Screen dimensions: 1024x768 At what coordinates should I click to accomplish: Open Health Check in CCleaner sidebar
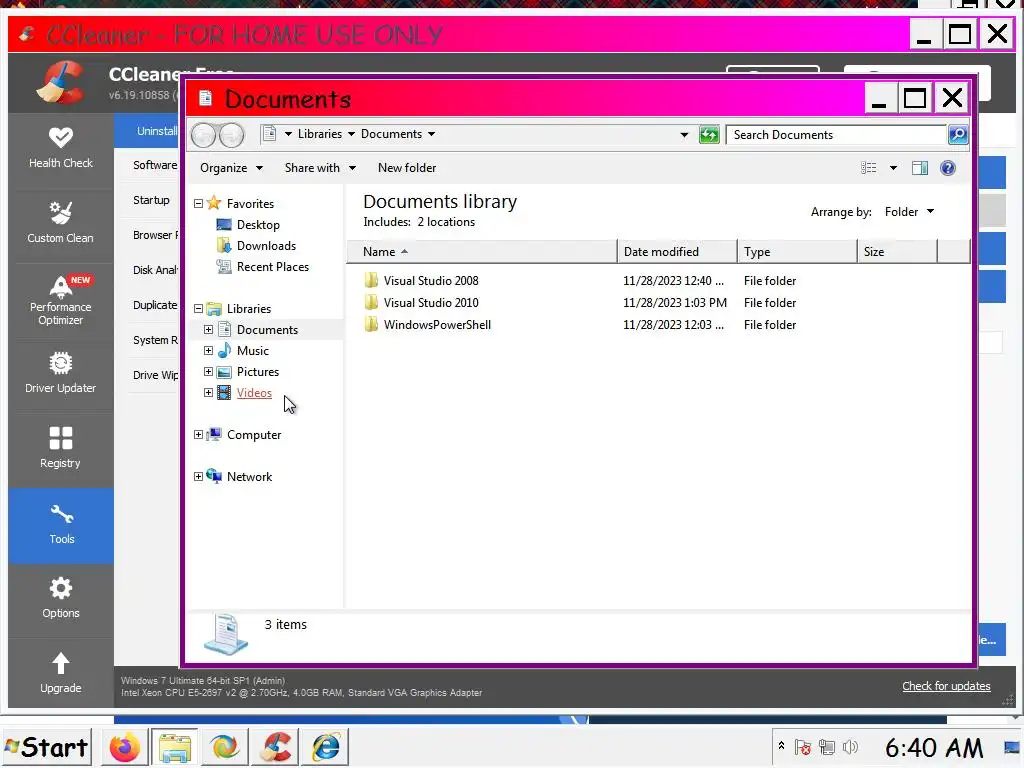(61, 149)
